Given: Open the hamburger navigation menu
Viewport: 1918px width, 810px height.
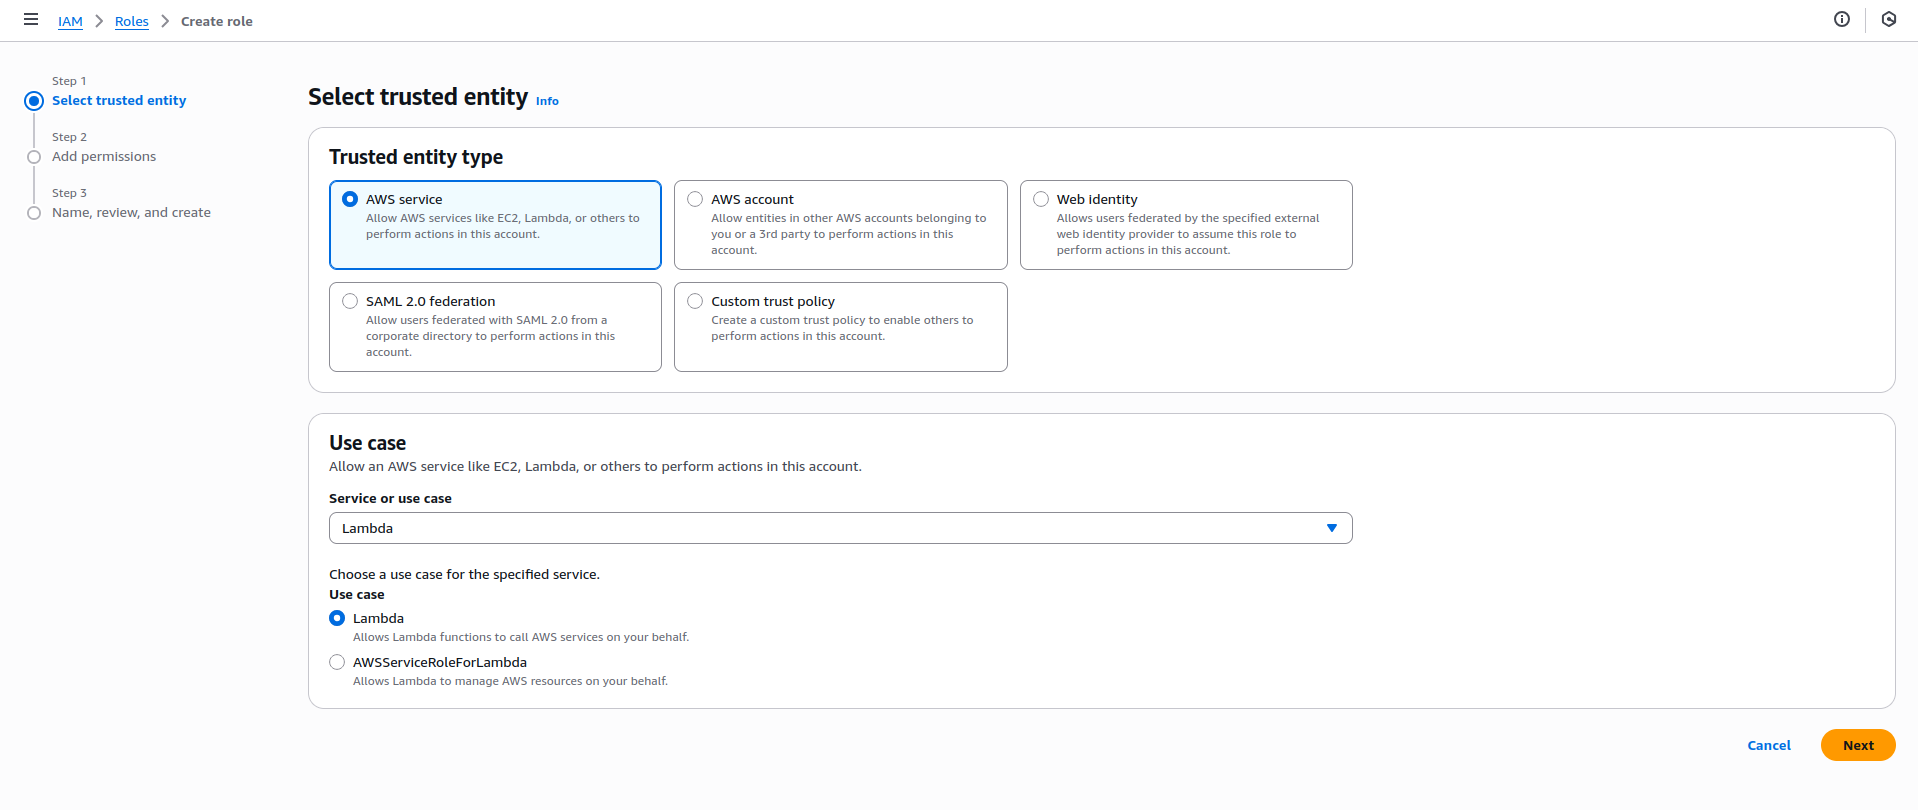Looking at the screenshot, I should [x=31, y=19].
